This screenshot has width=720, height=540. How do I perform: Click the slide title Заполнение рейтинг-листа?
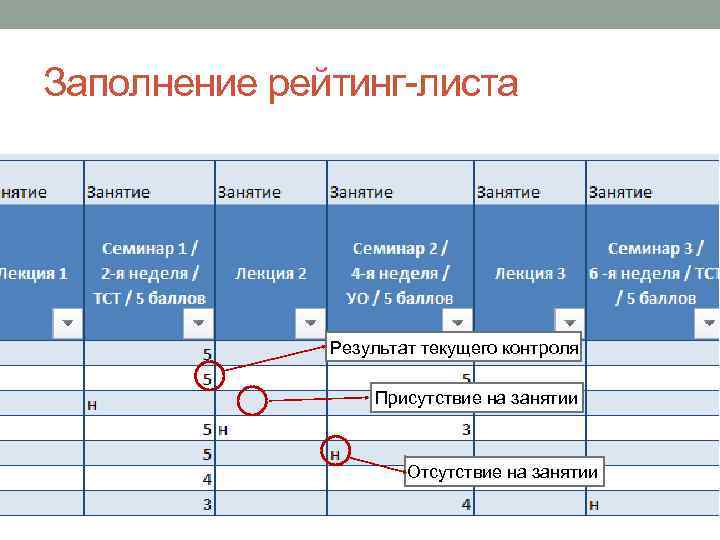[x=281, y=83]
